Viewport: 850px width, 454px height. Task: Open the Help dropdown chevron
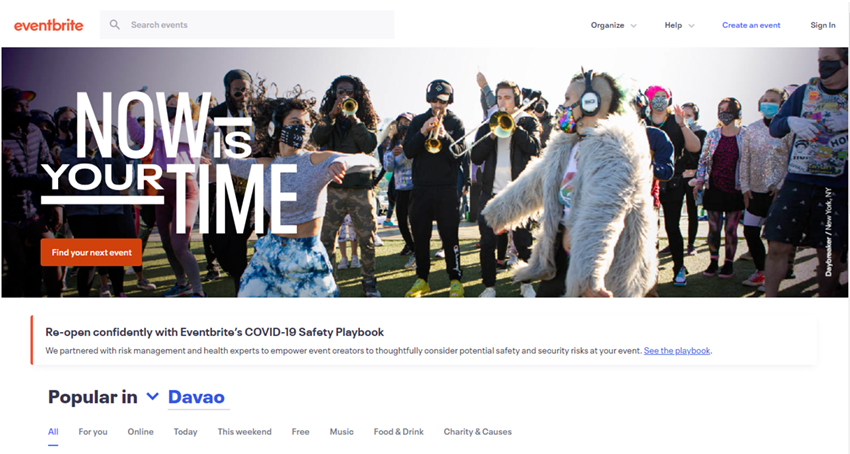coord(691,25)
